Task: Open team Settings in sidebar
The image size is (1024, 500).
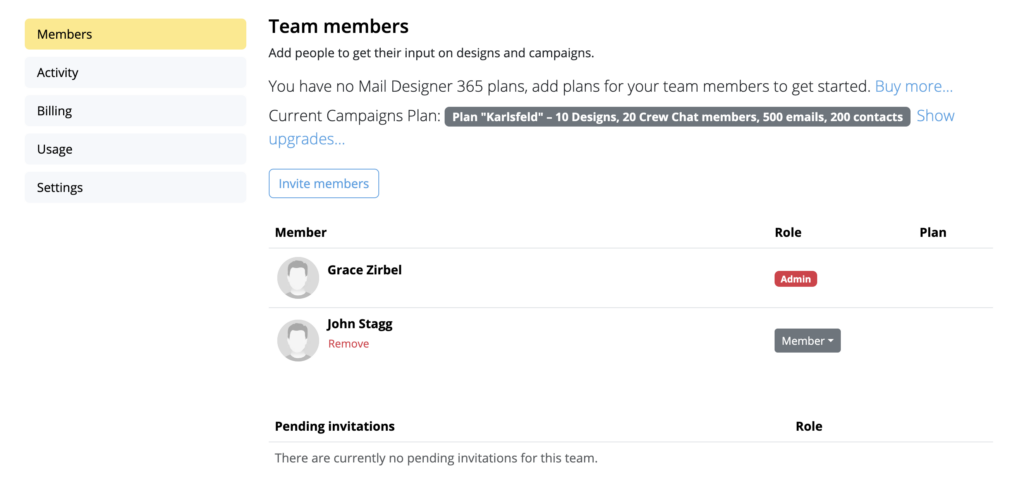Action: pos(135,187)
